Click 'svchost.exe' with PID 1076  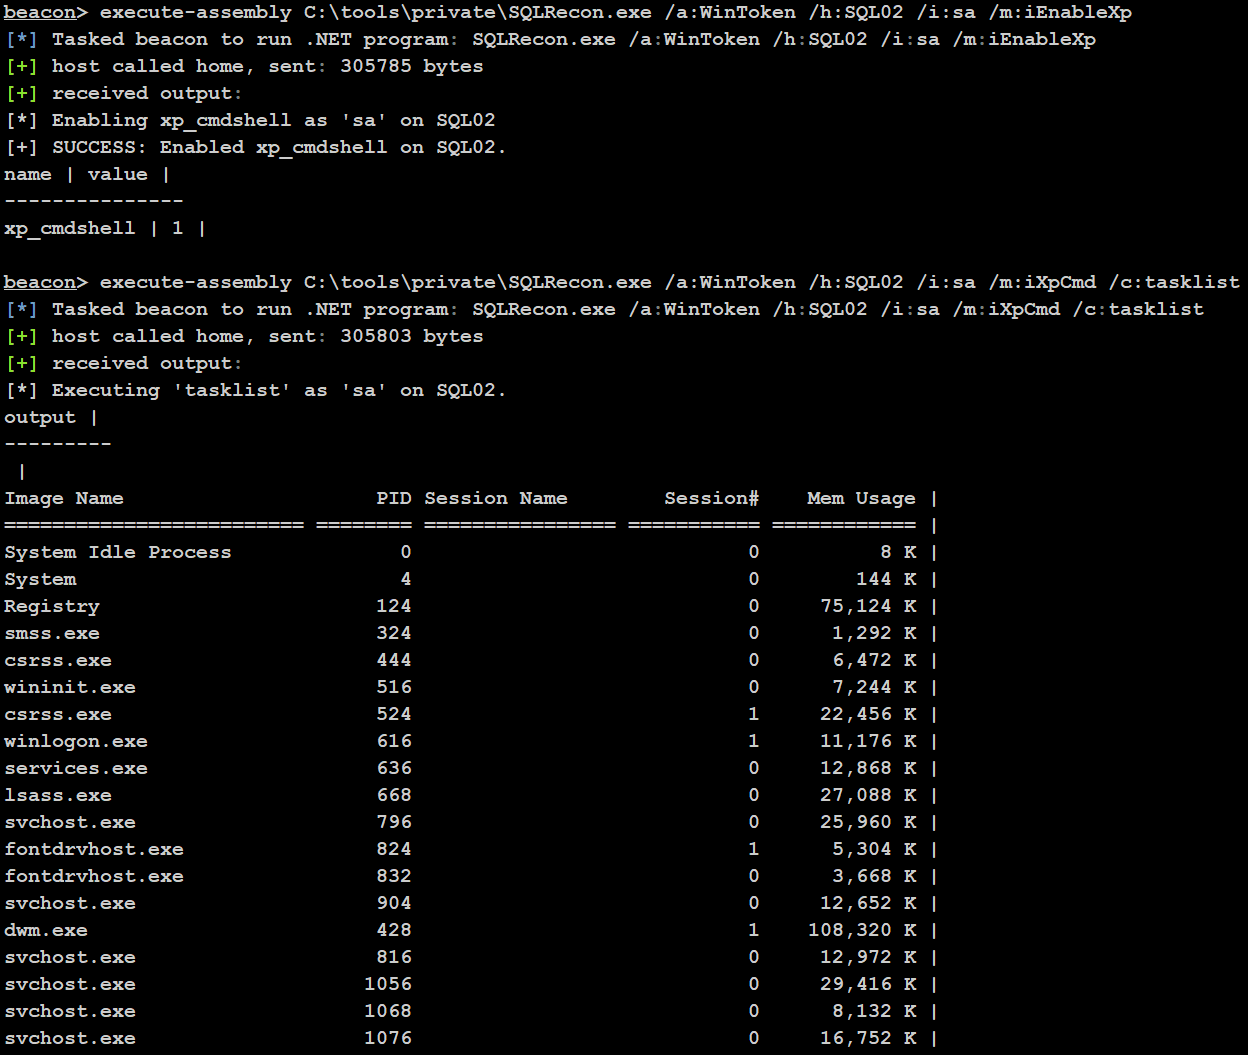click(x=70, y=1038)
